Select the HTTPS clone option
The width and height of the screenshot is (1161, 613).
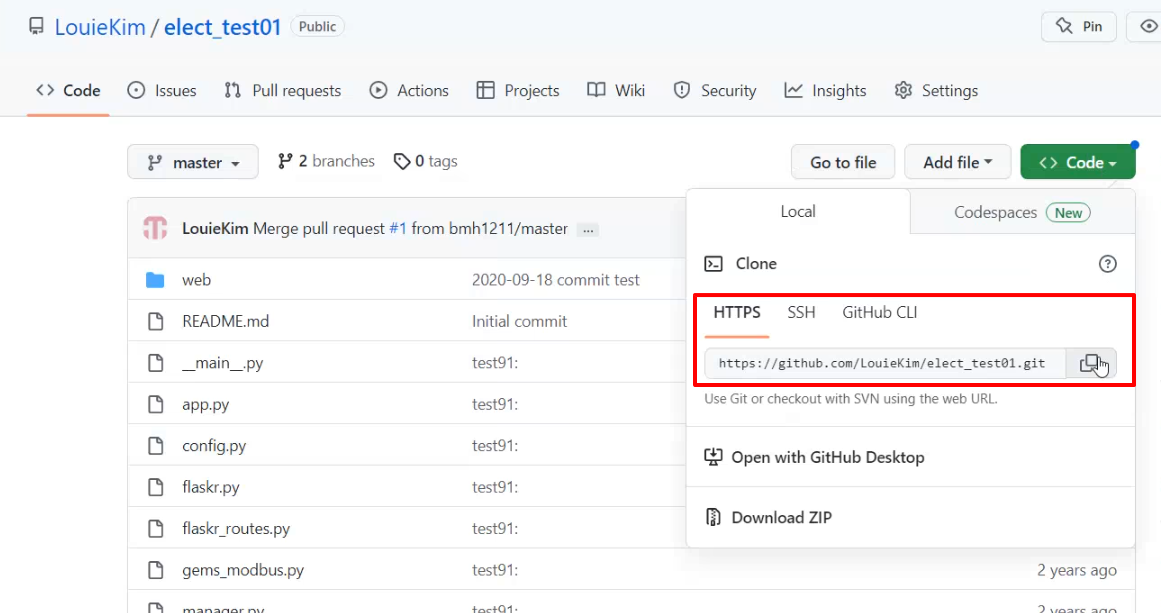tap(737, 312)
